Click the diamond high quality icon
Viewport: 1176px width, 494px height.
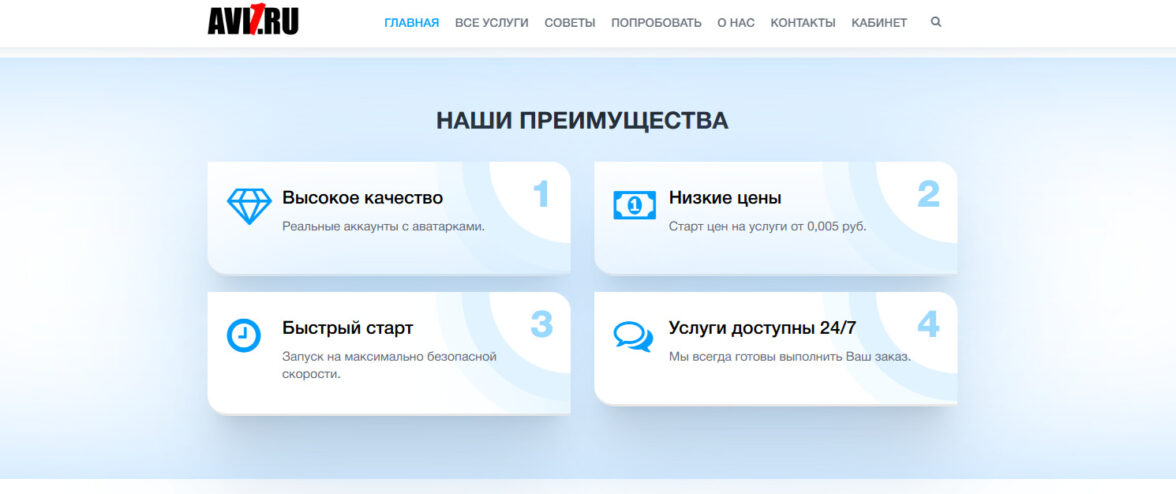coord(249,206)
